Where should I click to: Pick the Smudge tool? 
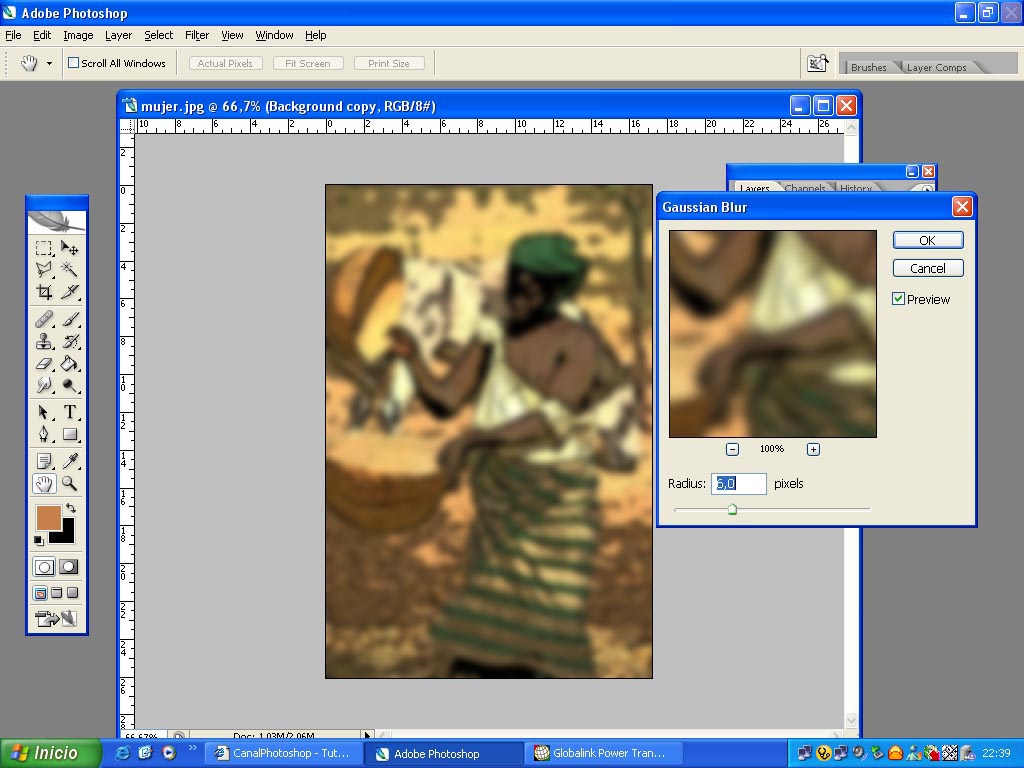pos(44,385)
